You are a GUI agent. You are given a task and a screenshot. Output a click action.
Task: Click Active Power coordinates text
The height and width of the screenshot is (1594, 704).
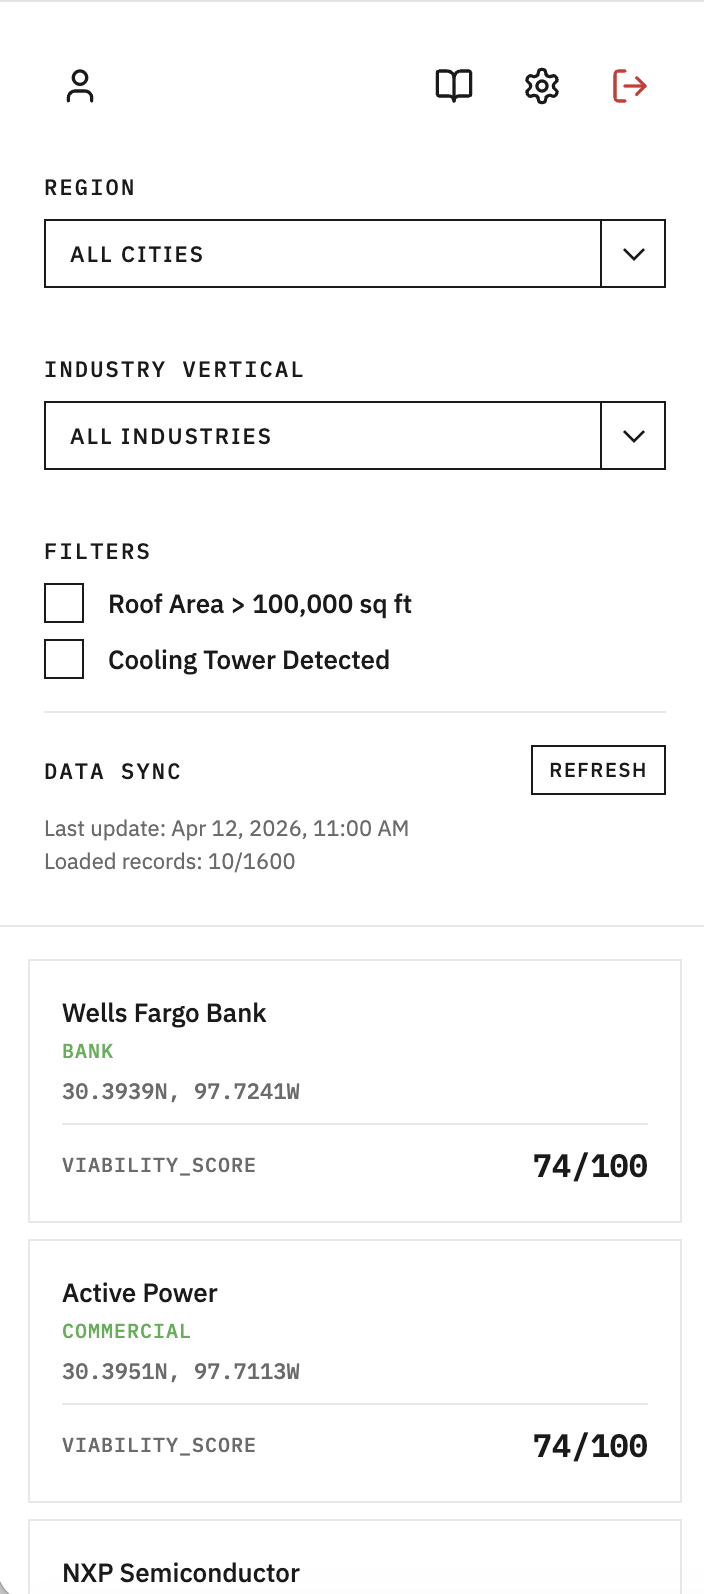pyautogui.click(x=181, y=1371)
